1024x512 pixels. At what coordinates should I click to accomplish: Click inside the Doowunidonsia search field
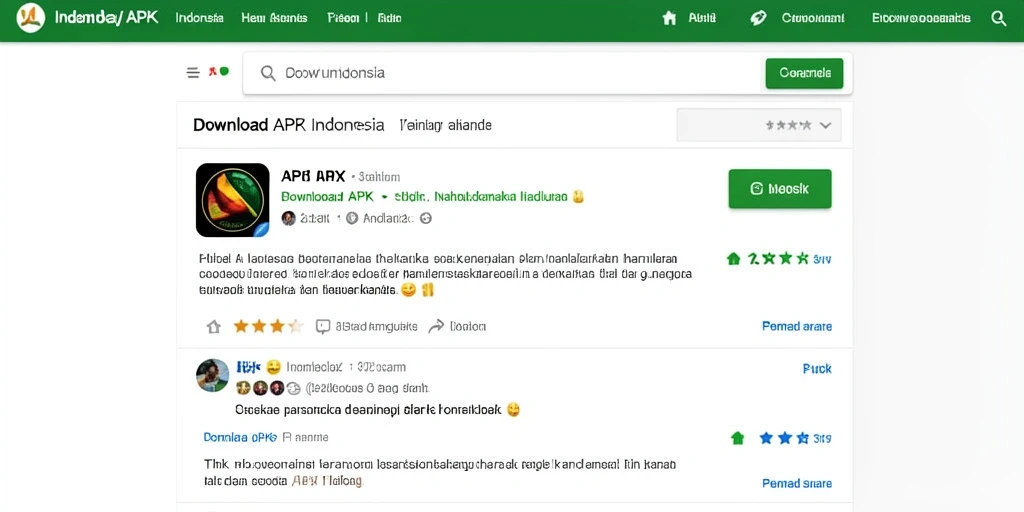click(x=504, y=73)
